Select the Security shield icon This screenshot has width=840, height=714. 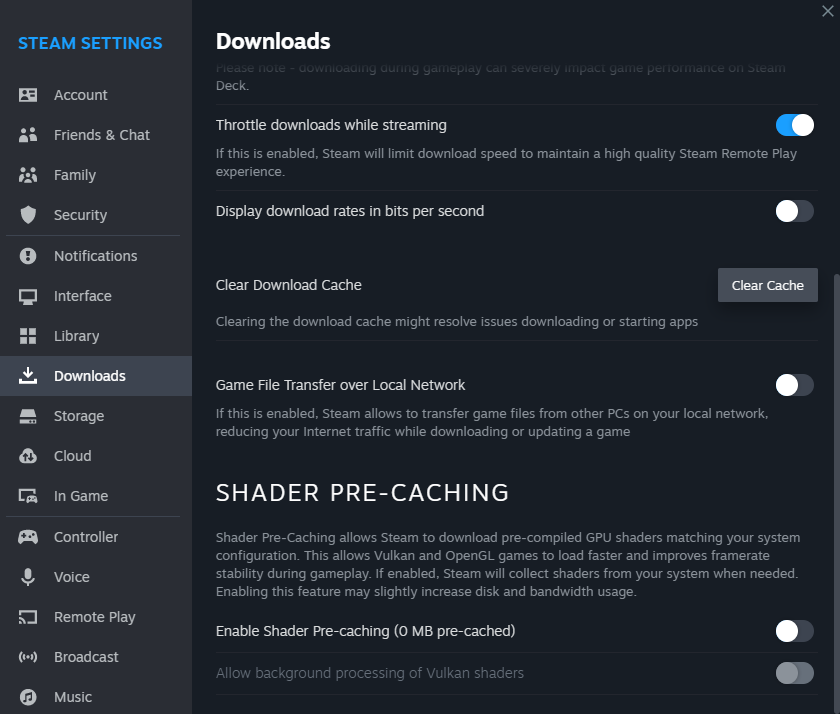coord(28,215)
